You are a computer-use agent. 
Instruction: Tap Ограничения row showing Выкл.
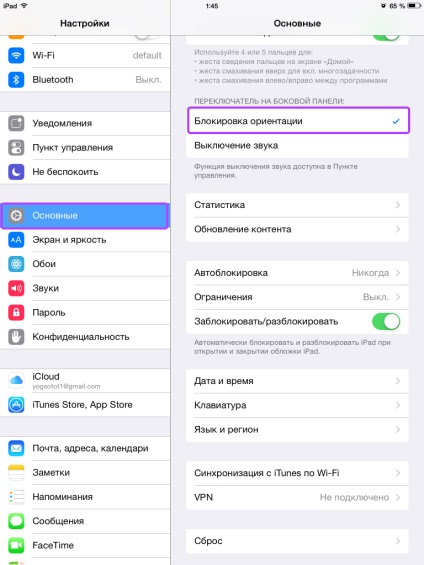(x=297, y=297)
